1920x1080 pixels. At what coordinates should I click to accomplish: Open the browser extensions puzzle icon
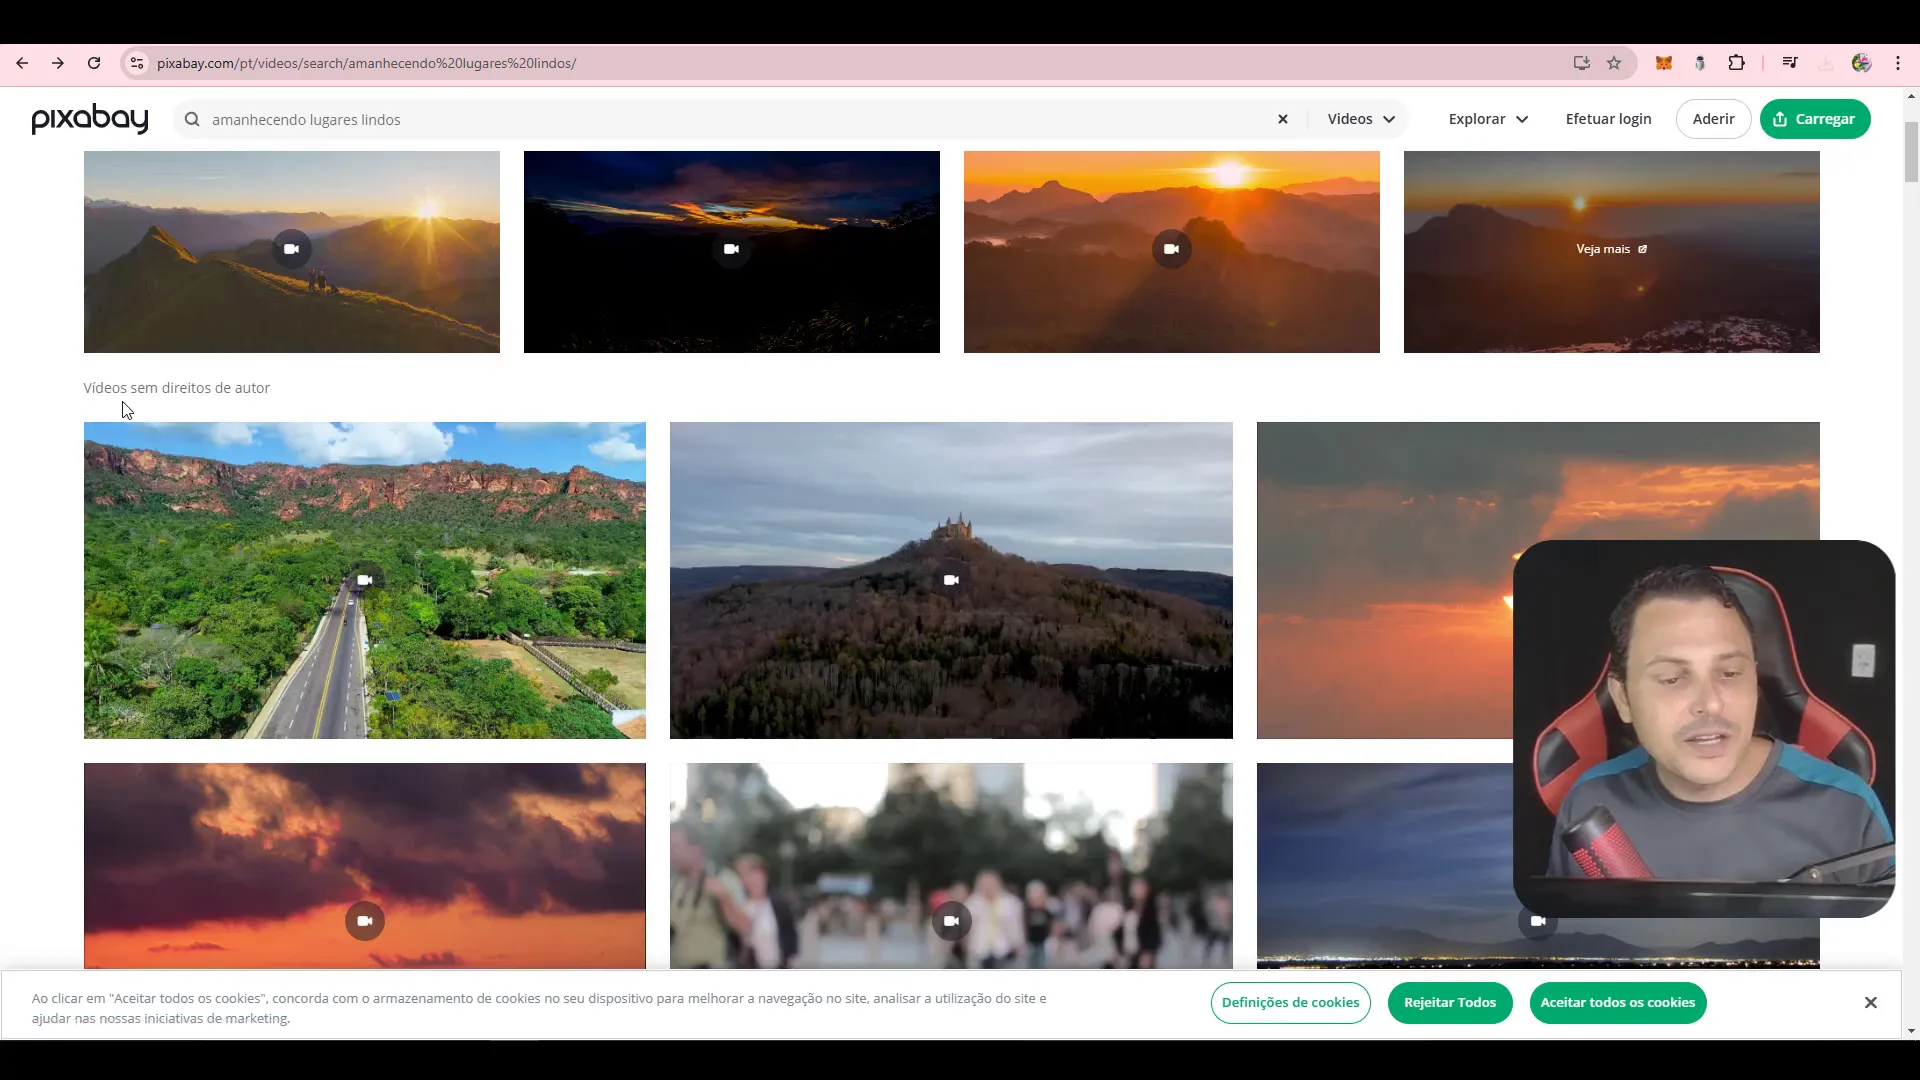[x=1737, y=63]
